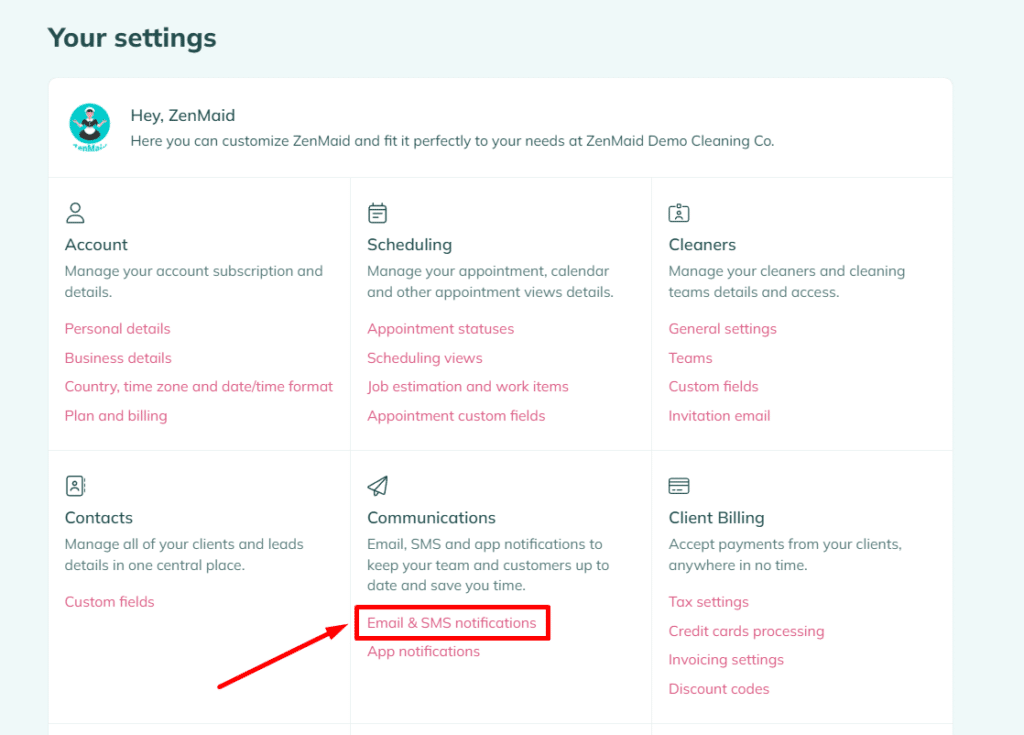
Task: Click the Contacts address book icon
Action: [75, 486]
